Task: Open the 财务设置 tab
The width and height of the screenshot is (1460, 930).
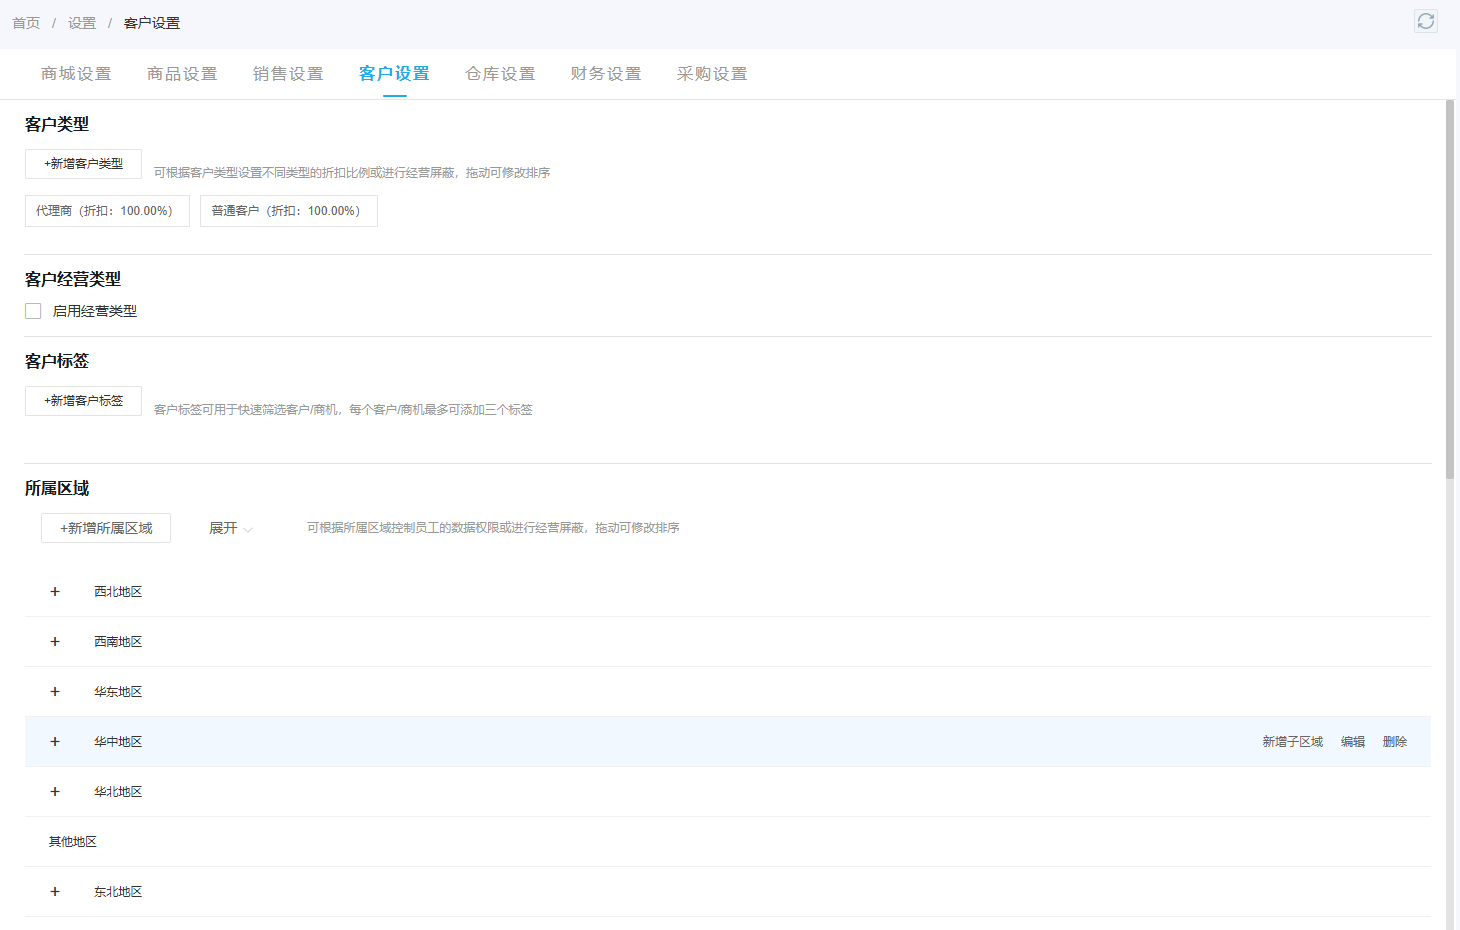Action: [x=606, y=74]
